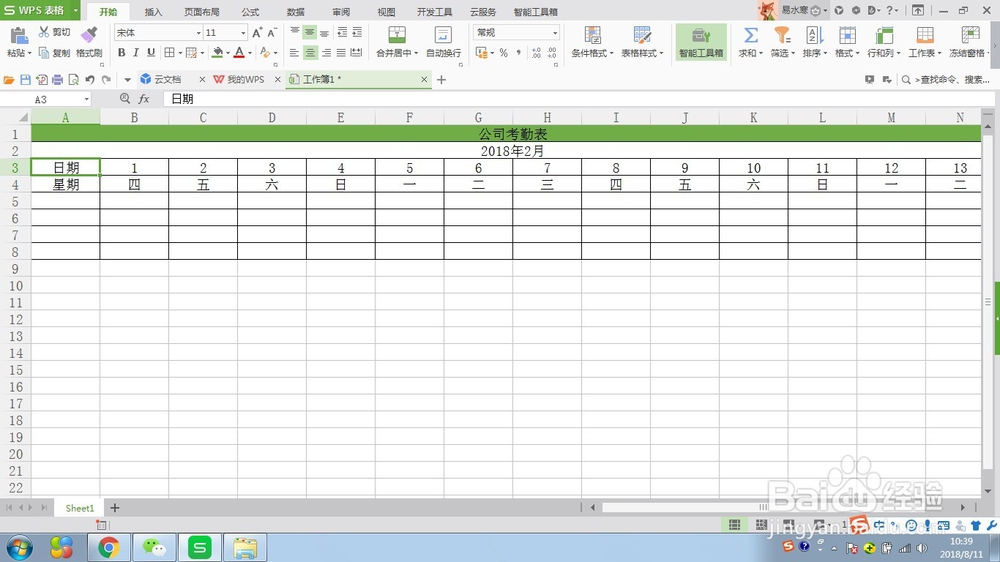Click the Conditional Format (条件格式) icon
1000x562 pixels.
(x=592, y=35)
